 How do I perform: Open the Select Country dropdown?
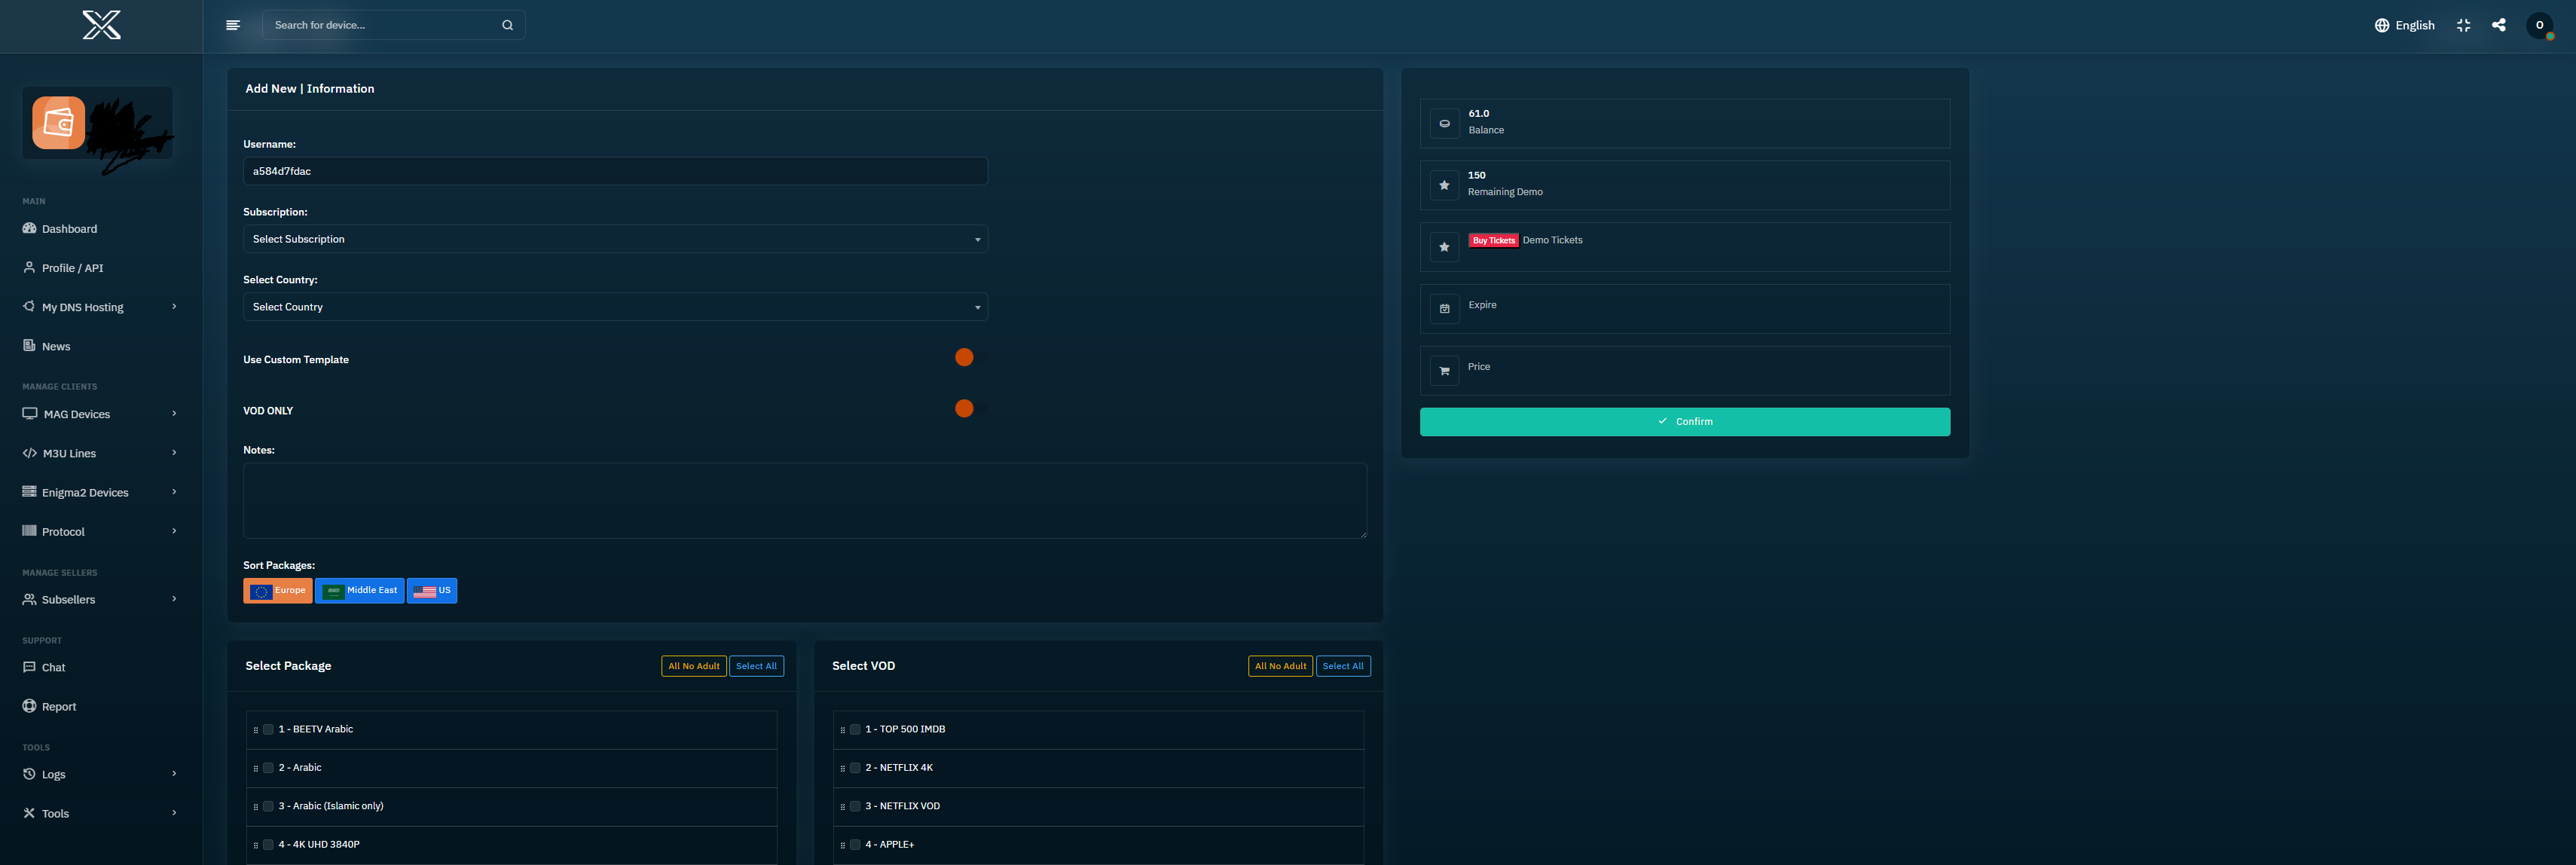[x=615, y=307]
